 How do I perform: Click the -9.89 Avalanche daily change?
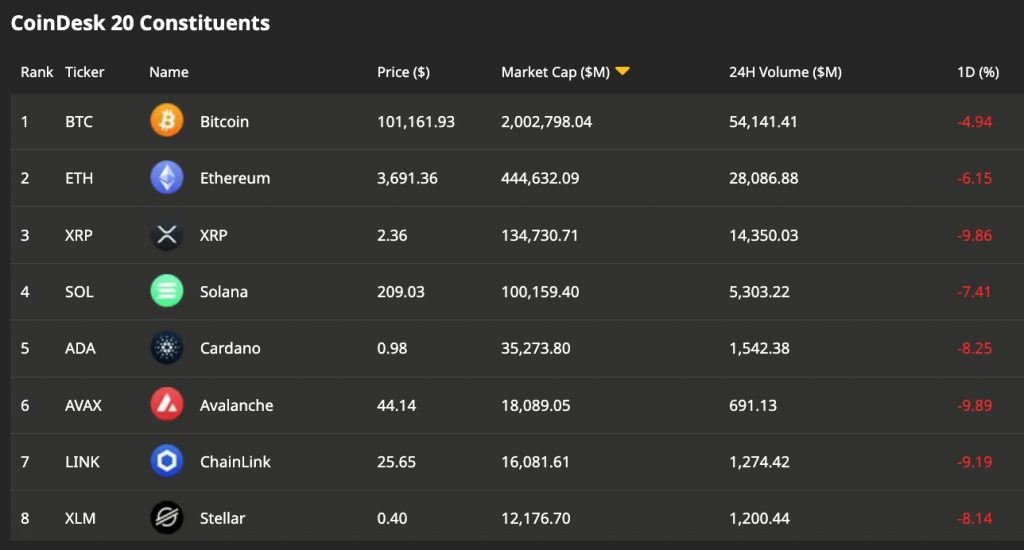974,405
